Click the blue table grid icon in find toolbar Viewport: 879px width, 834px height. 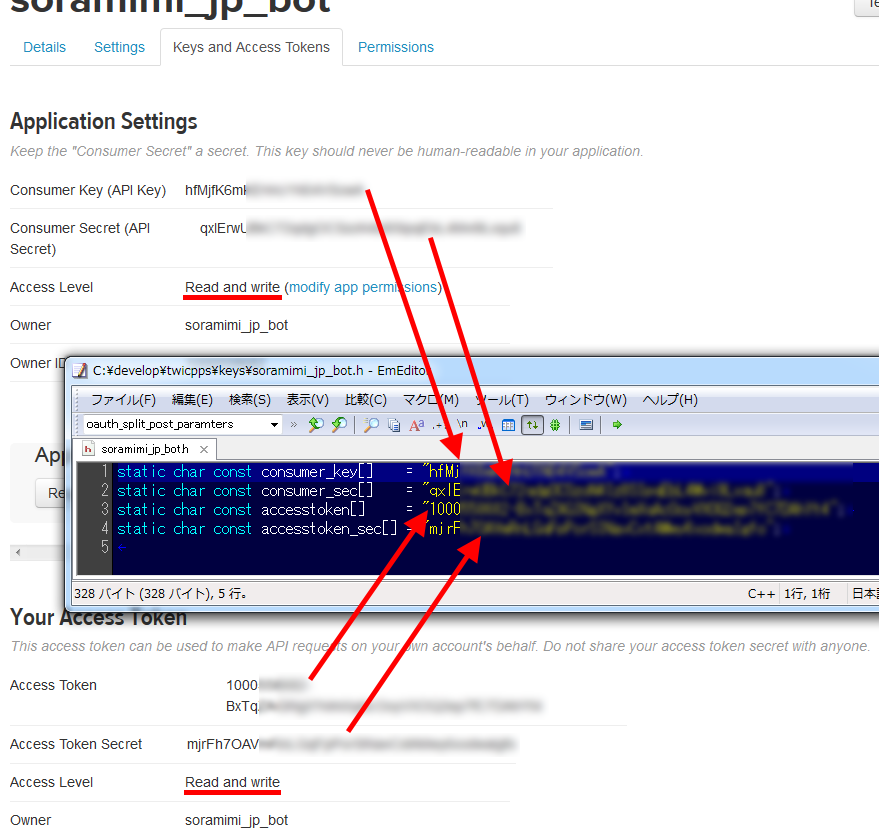pyautogui.click(x=508, y=425)
